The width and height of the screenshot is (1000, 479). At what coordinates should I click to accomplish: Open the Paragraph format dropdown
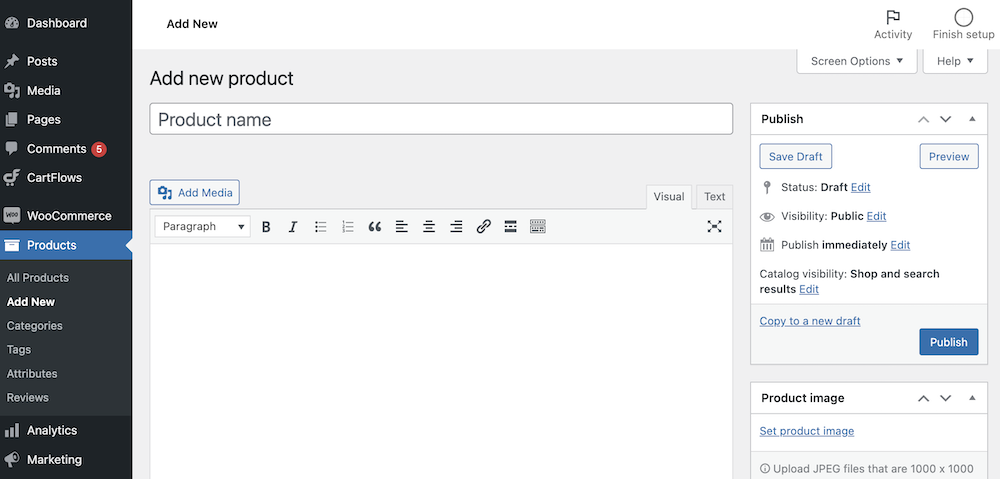point(203,227)
